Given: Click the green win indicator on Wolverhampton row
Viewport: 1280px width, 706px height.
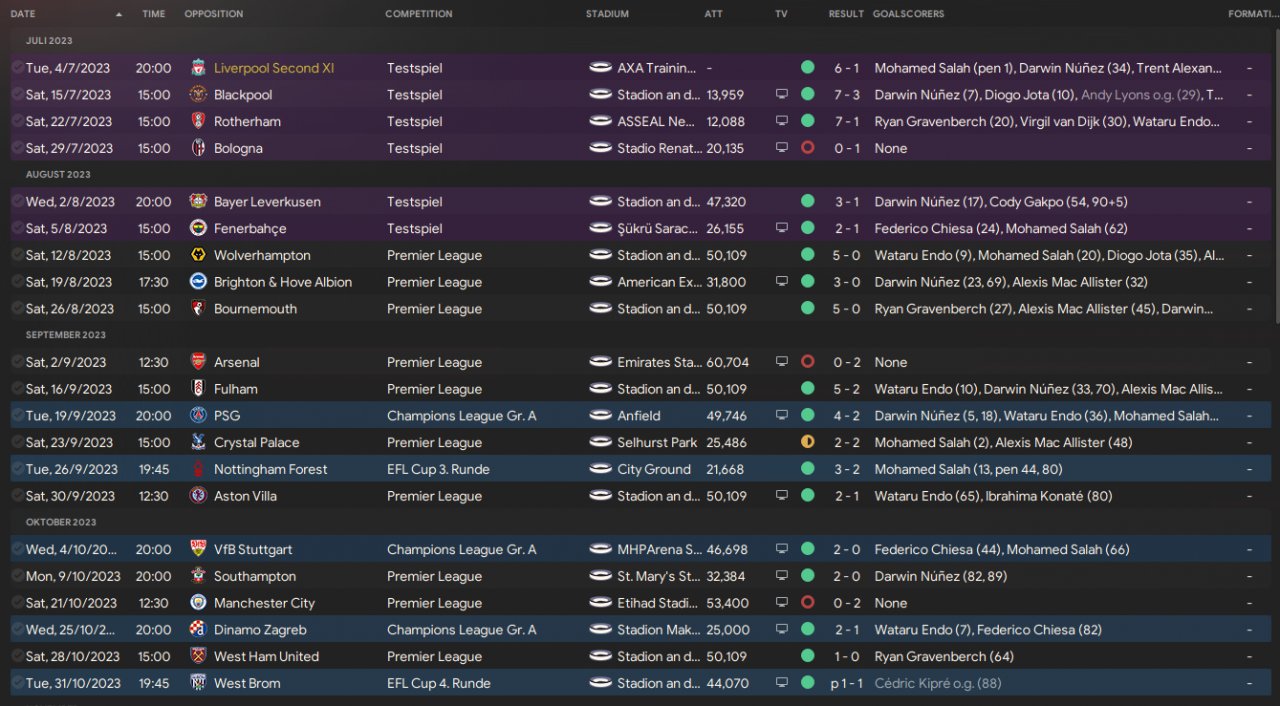Looking at the screenshot, I should click(x=807, y=255).
